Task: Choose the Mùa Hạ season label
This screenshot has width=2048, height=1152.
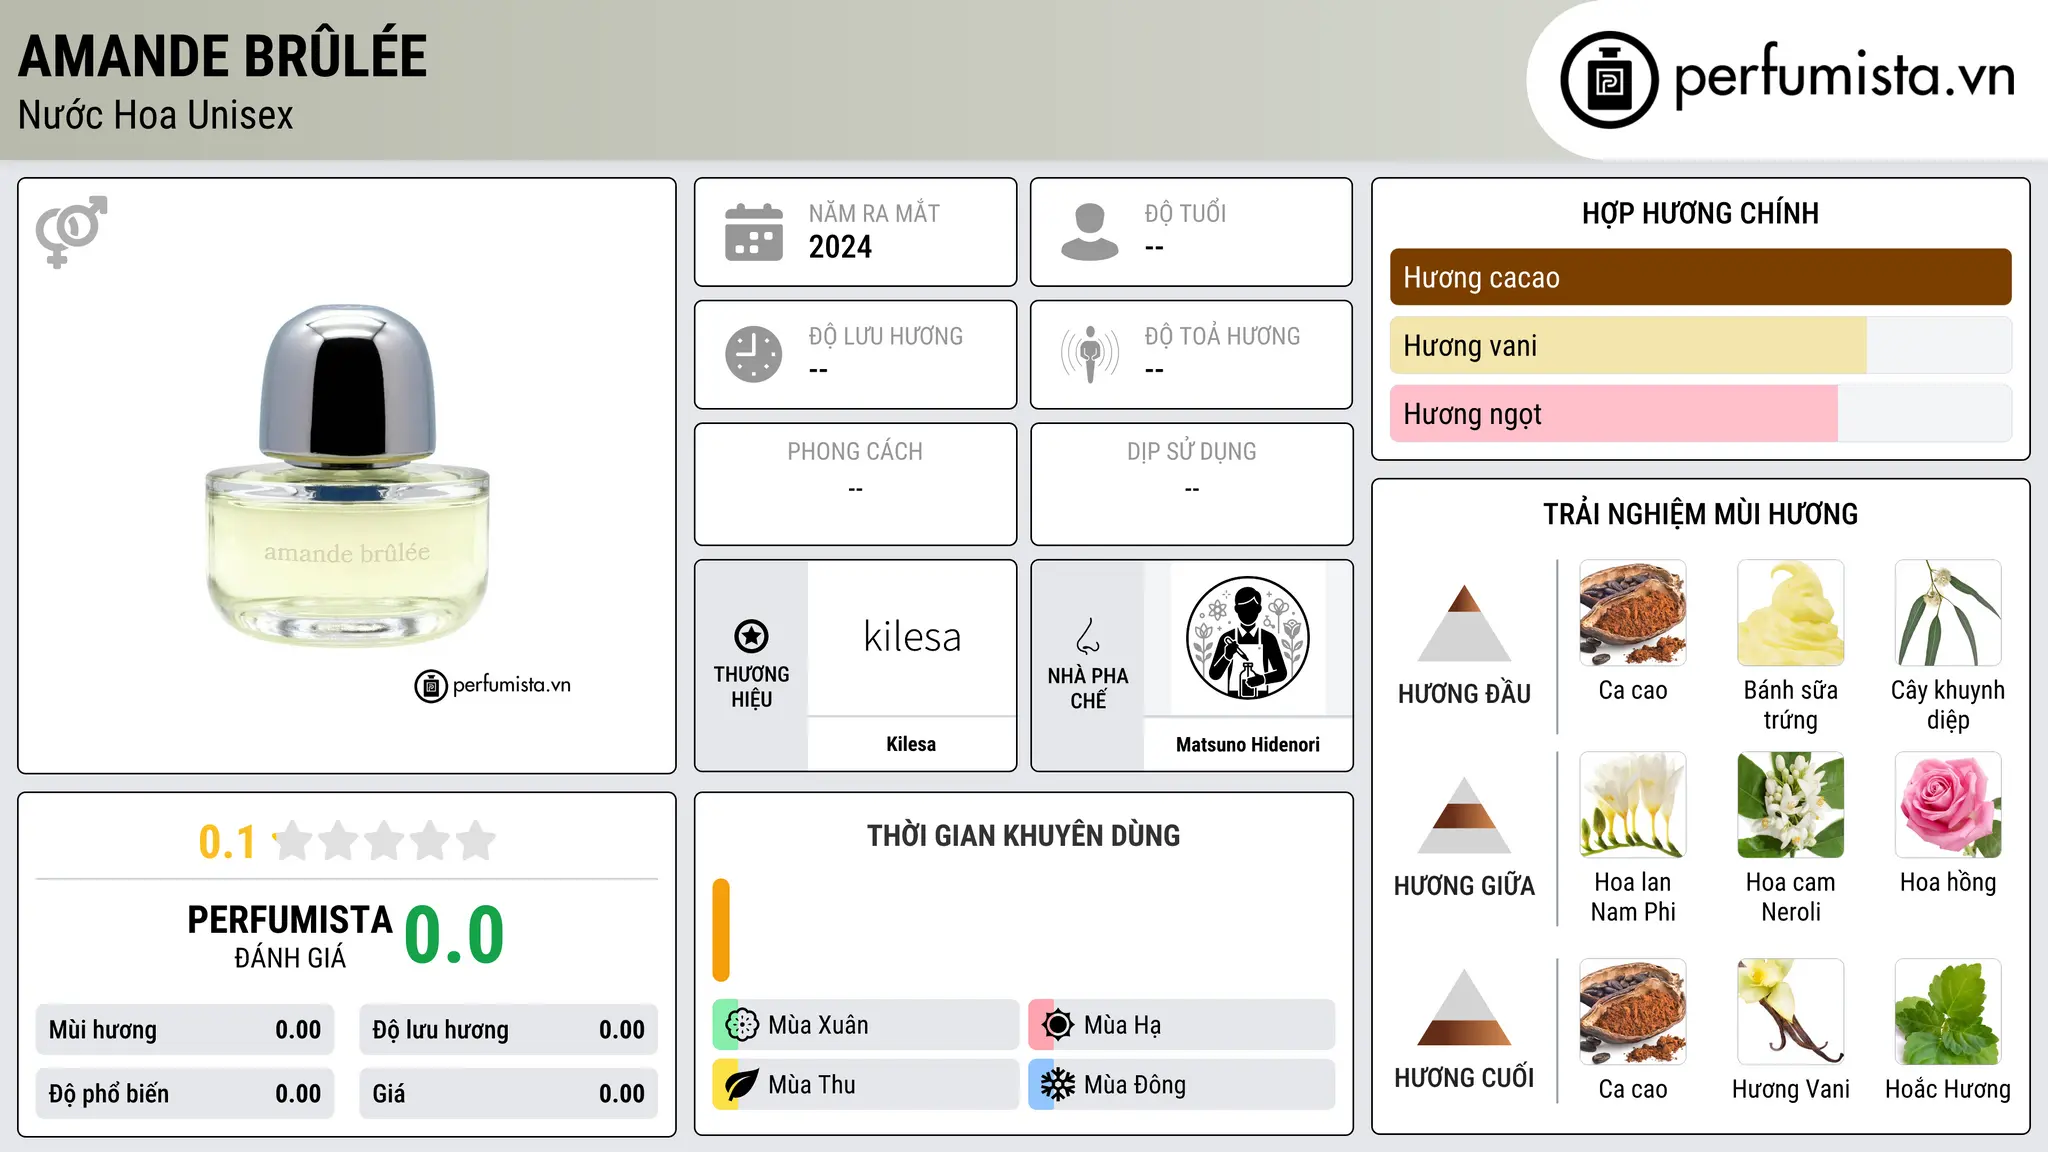Action: coord(1123,1025)
